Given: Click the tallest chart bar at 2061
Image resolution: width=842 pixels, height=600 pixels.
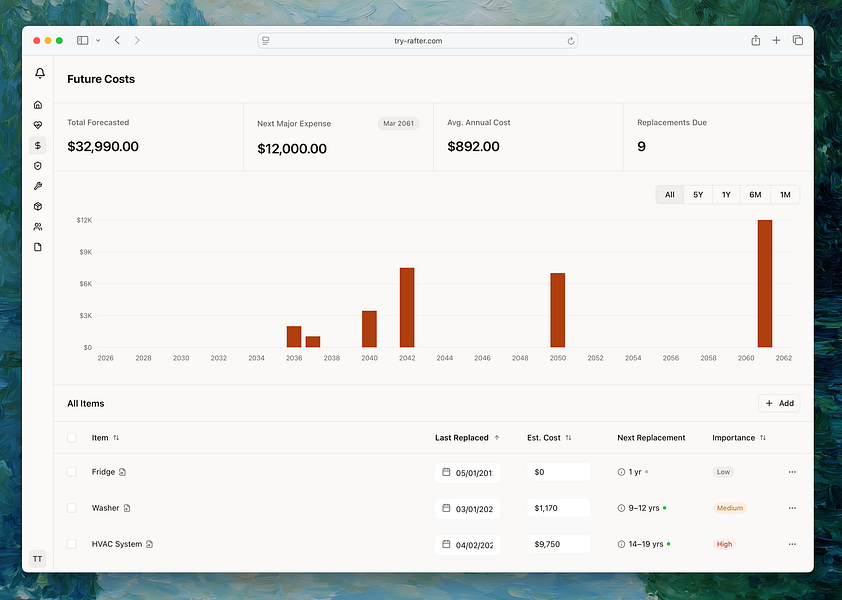Looking at the screenshot, I should pos(765,284).
